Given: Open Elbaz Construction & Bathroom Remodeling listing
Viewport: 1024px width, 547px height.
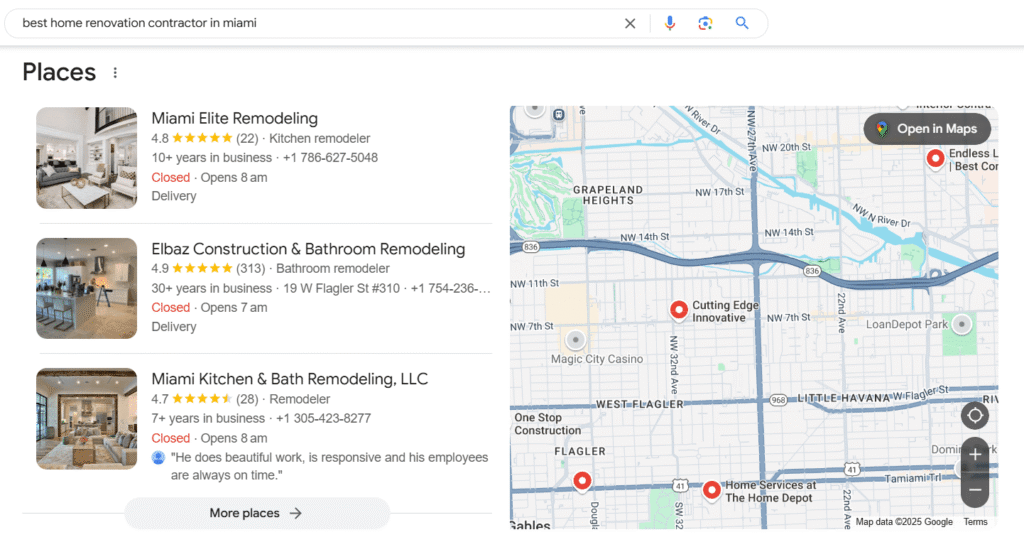Looking at the screenshot, I should (308, 249).
